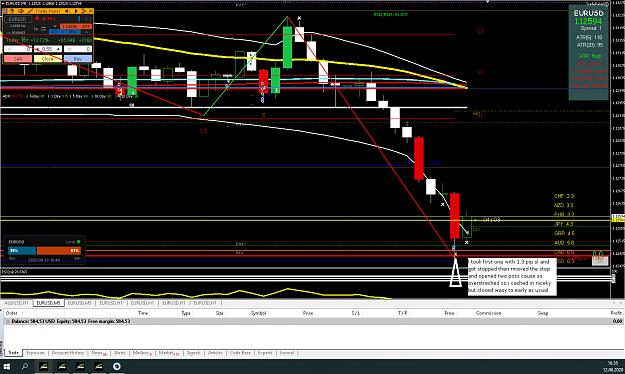
Task: Click the highlighted MetaTrader icon in the taskbar
Action: [43, 366]
